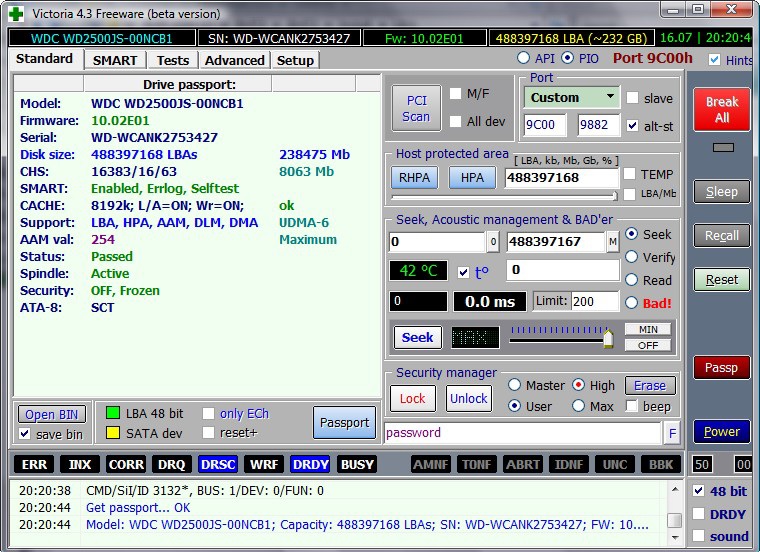
Task: Enable the M/F checkbox
Action: (455, 94)
